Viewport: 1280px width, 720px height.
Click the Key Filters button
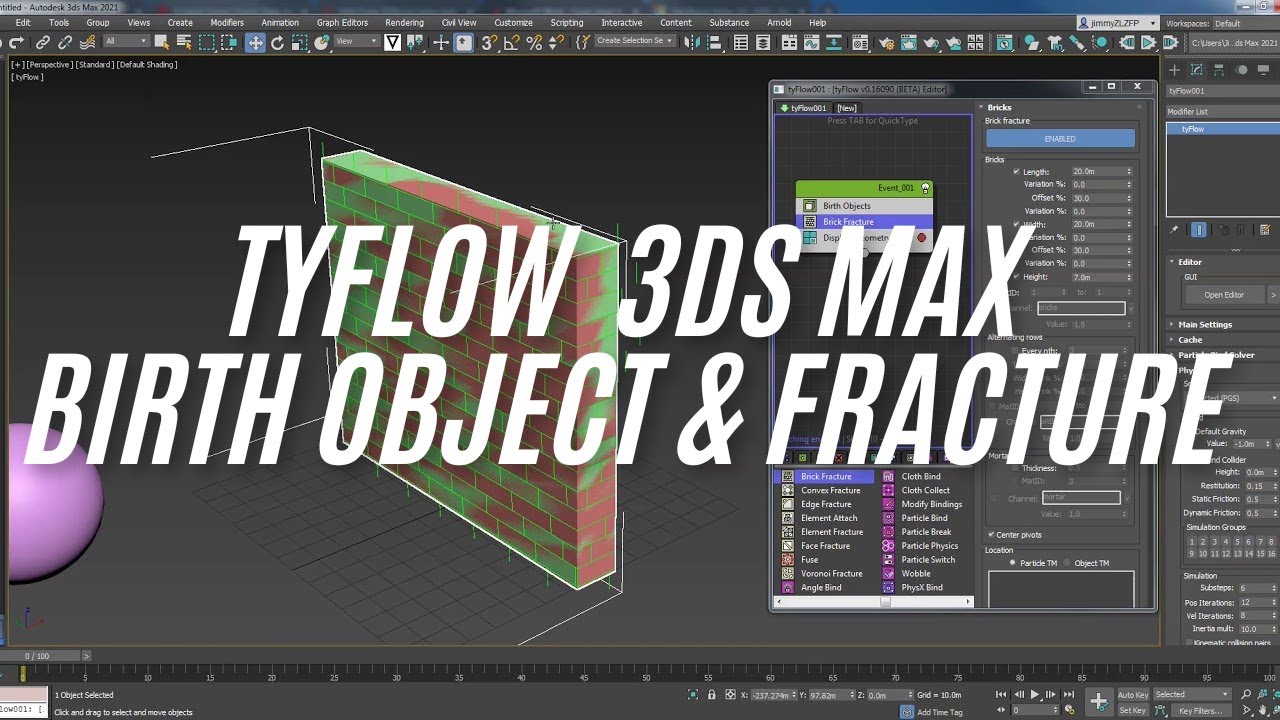[x=1200, y=711]
